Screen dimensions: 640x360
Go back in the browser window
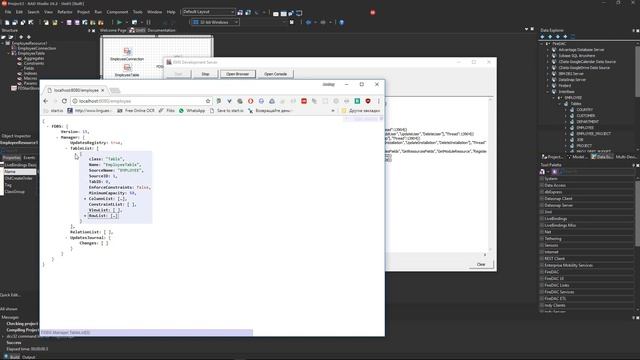click(46, 101)
